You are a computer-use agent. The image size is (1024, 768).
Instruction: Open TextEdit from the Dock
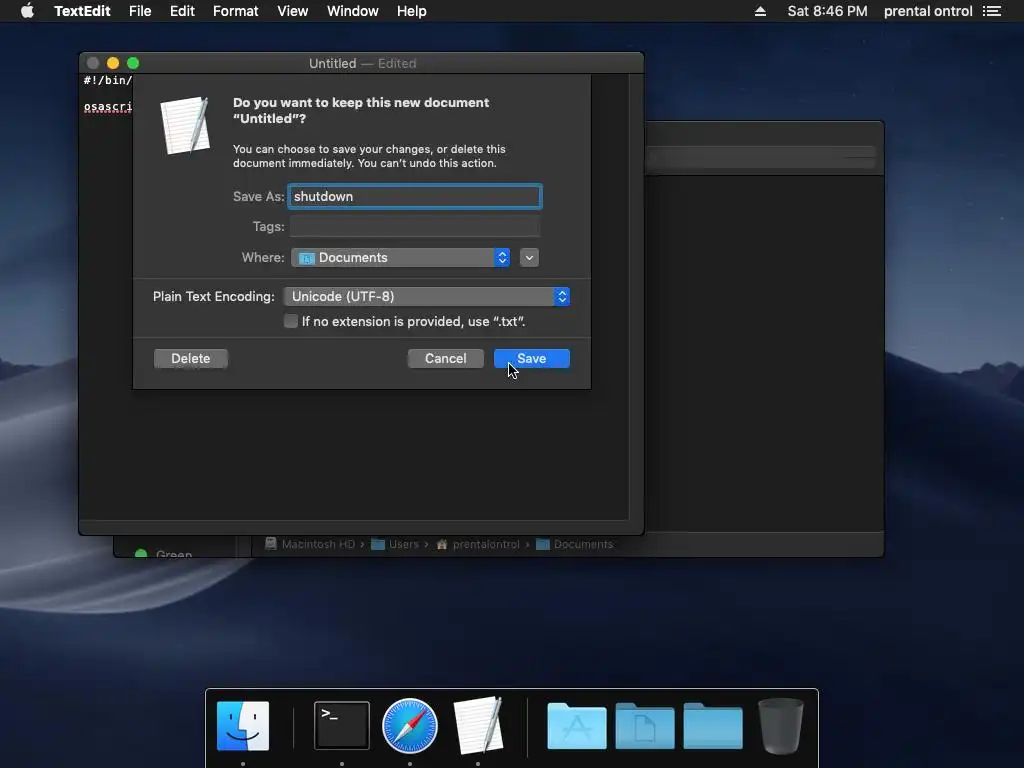(479, 725)
